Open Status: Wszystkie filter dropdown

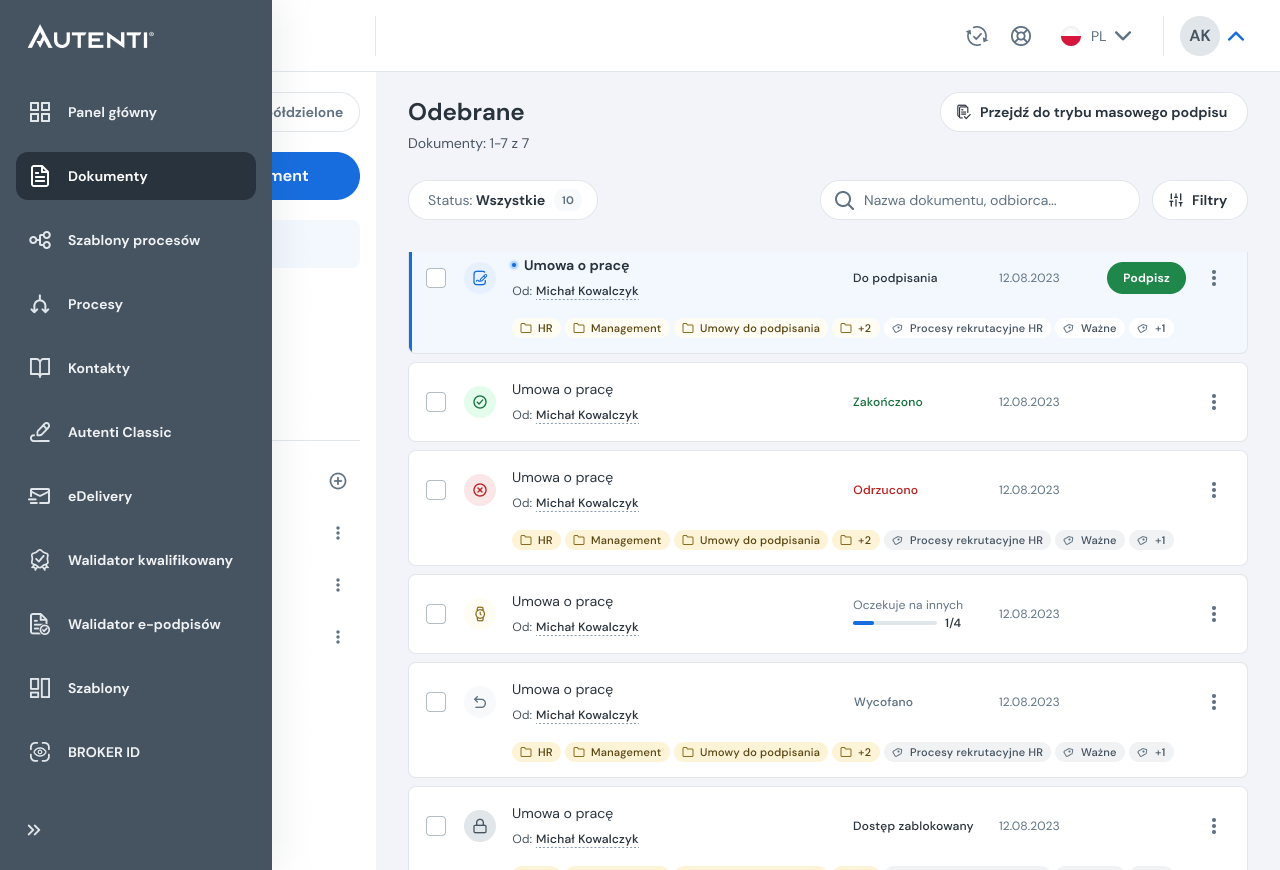tap(502, 200)
